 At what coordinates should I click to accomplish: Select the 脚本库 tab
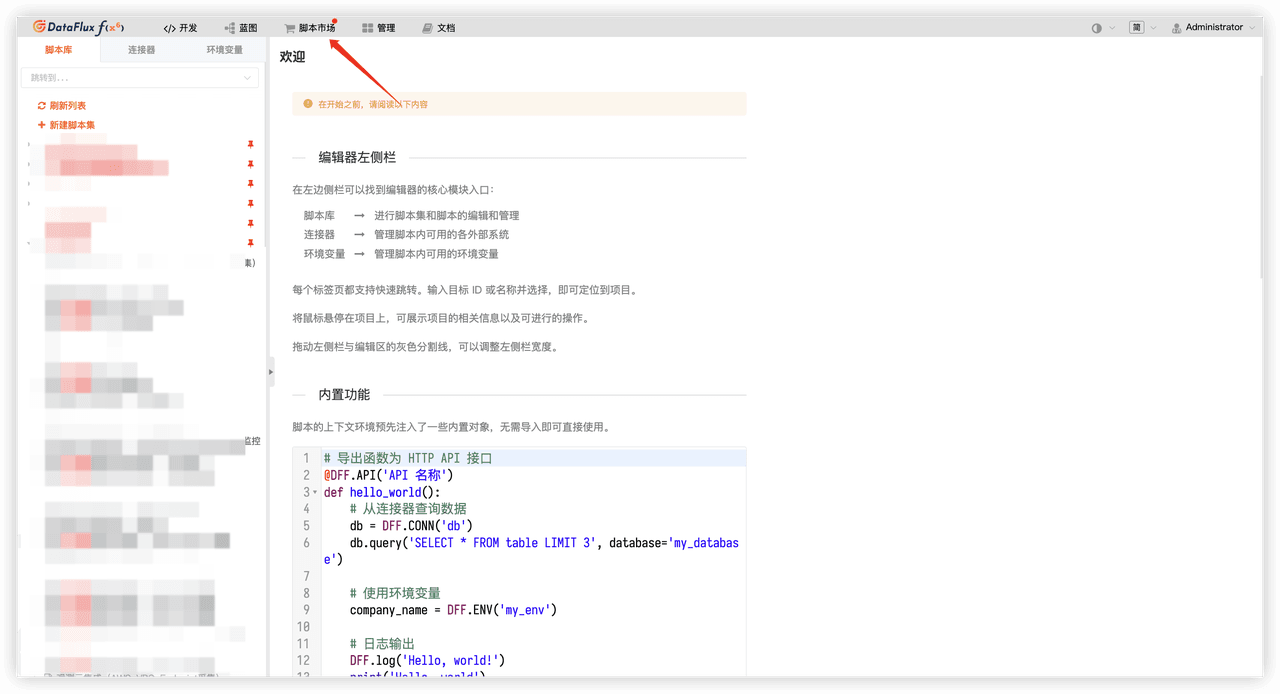59,49
